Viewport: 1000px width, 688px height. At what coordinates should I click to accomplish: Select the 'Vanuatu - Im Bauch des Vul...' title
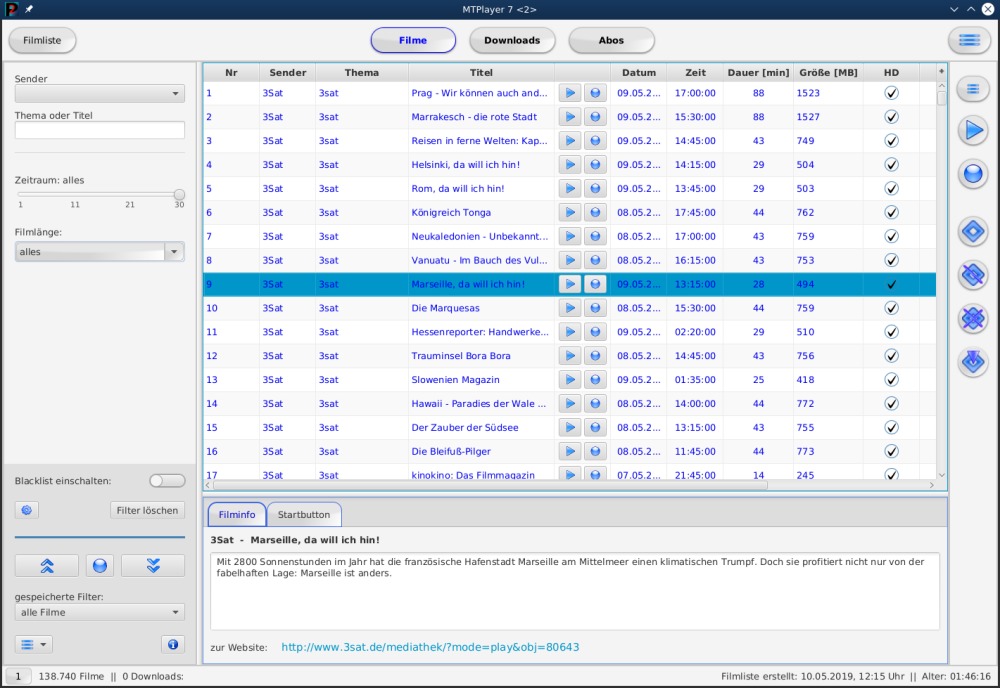click(479, 260)
